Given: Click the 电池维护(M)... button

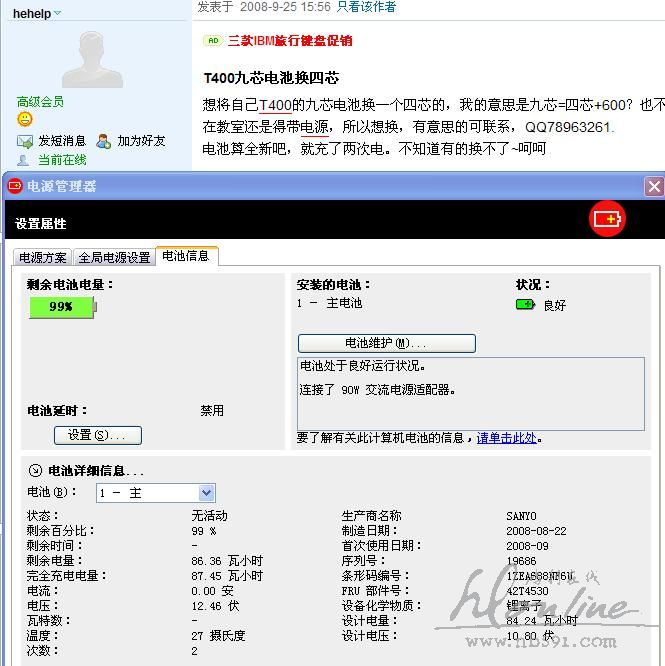Looking at the screenshot, I should (386, 343).
